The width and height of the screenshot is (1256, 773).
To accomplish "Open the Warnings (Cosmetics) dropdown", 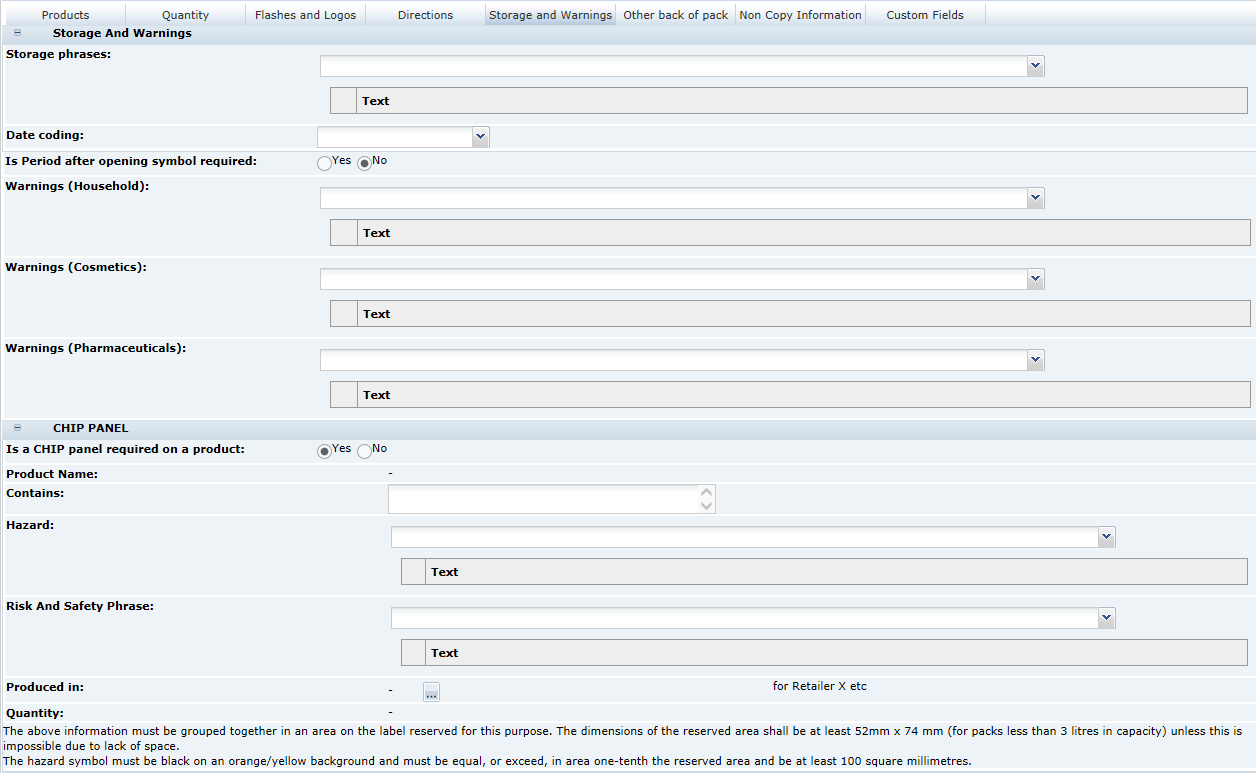I will [x=1036, y=279].
